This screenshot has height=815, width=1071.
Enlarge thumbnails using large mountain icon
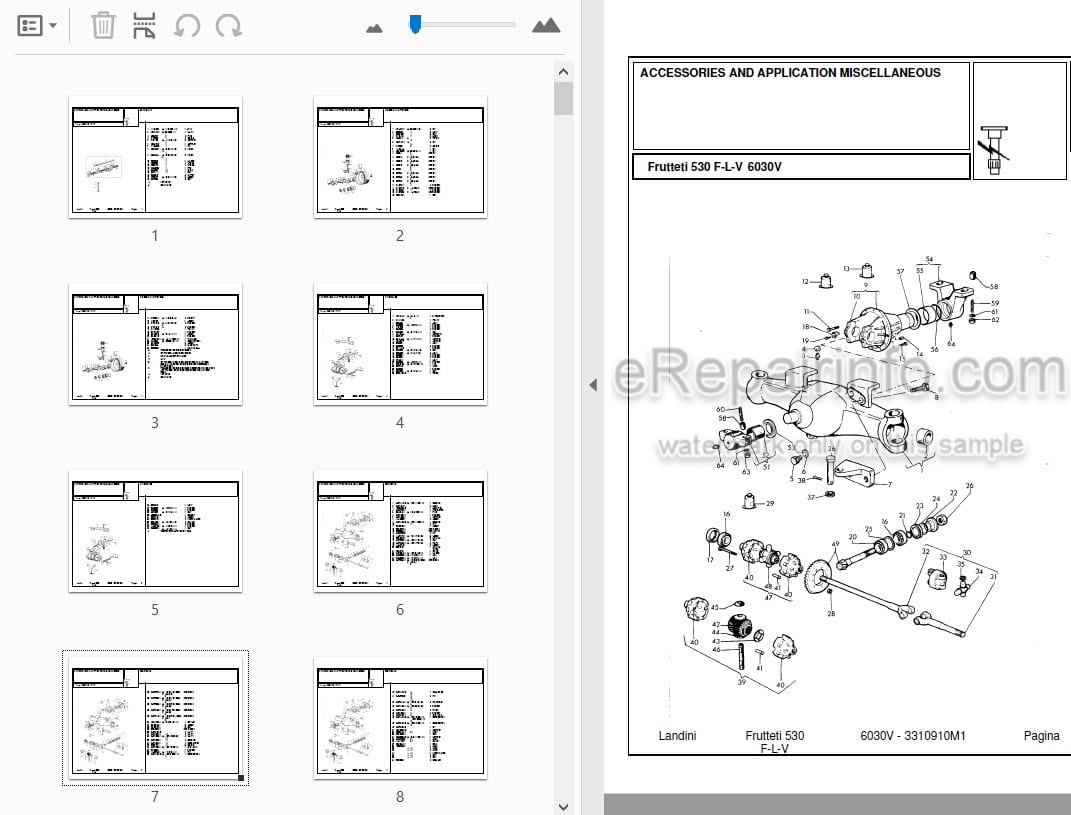coord(546,26)
